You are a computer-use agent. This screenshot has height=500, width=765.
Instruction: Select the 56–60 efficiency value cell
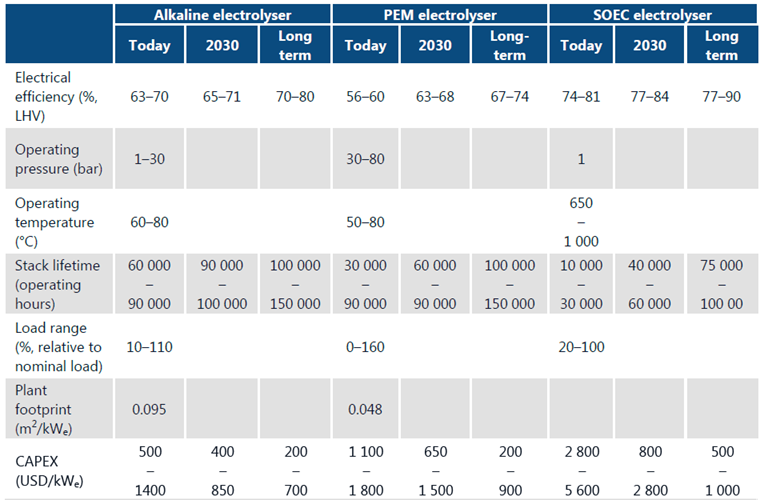(x=366, y=99)
